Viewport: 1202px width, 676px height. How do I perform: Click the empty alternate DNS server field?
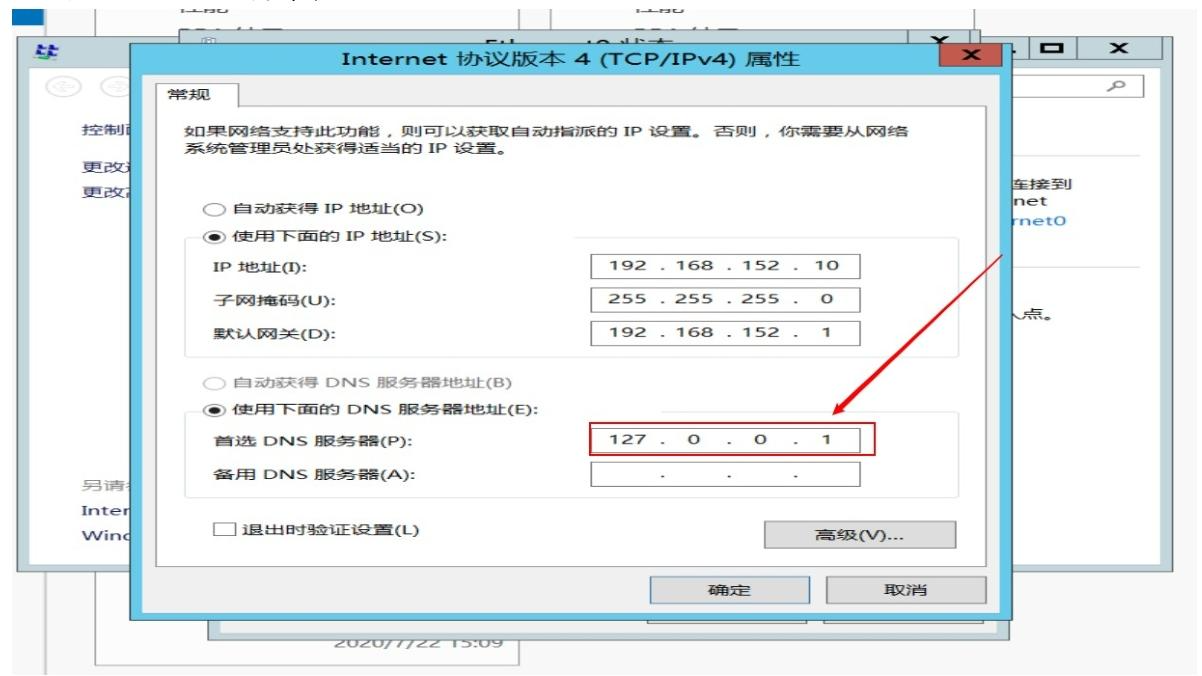[x=725, y=474]
